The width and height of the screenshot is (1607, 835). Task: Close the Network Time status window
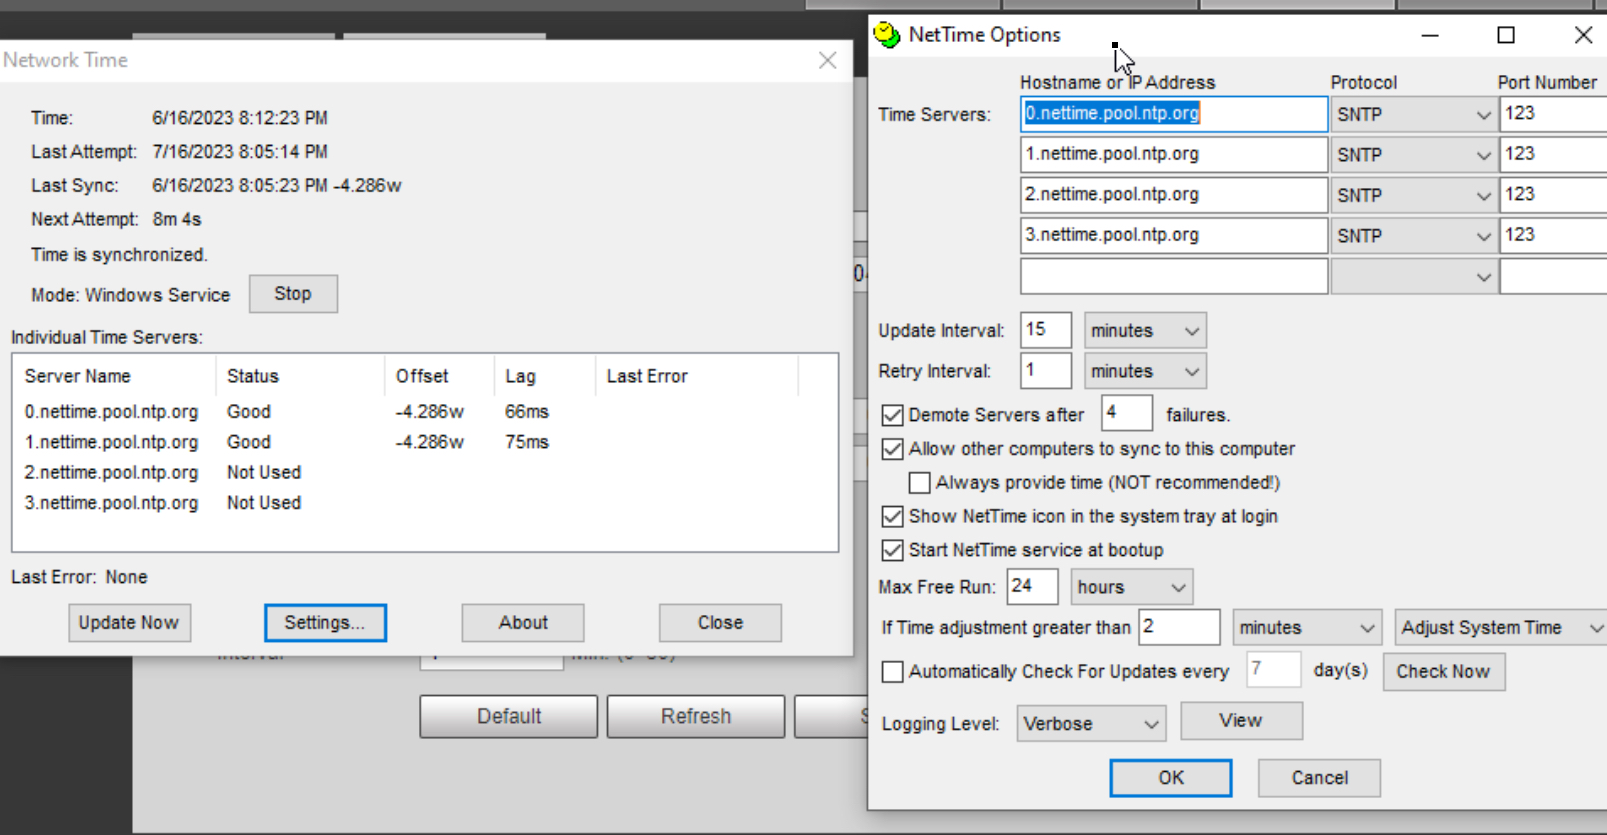point(720,623)
